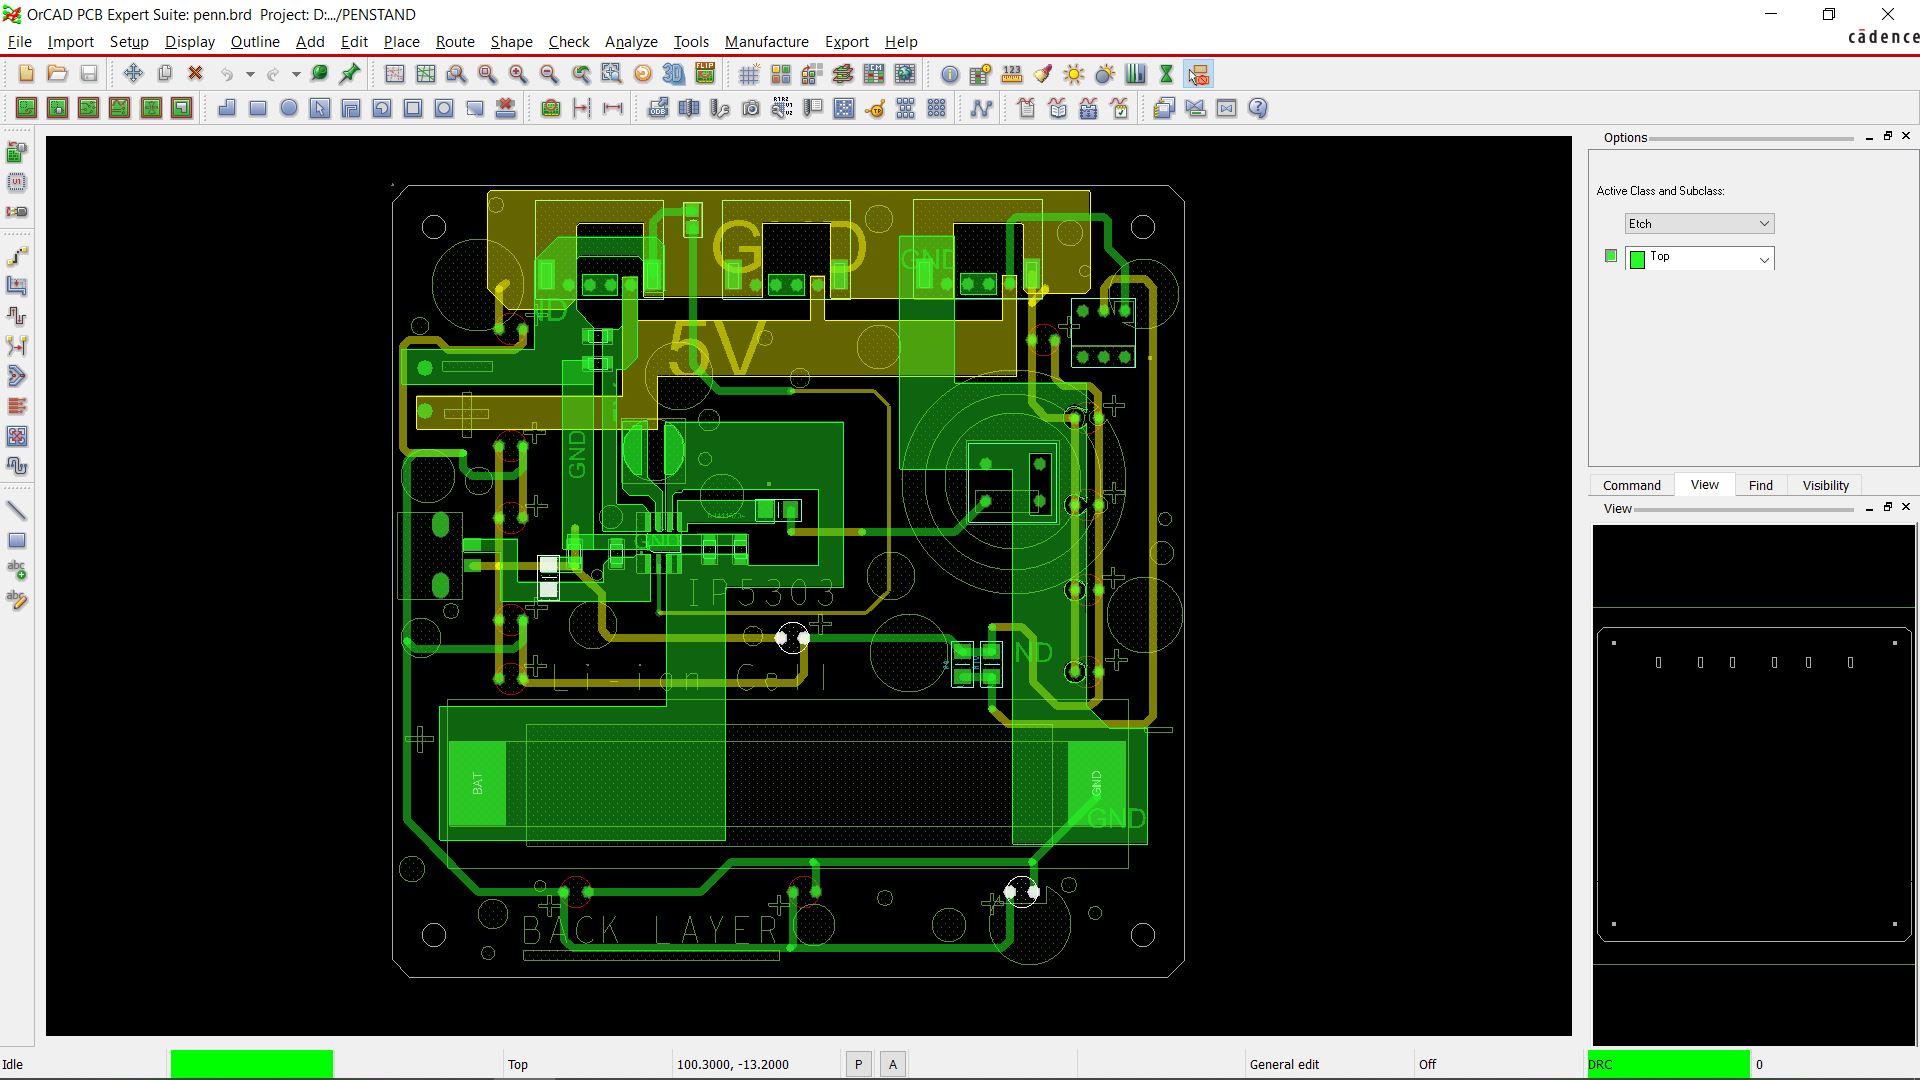The height and width of the screenshot is (1080, 1920).
Task: Click the Flip design icon
Action: coord(705,74)
